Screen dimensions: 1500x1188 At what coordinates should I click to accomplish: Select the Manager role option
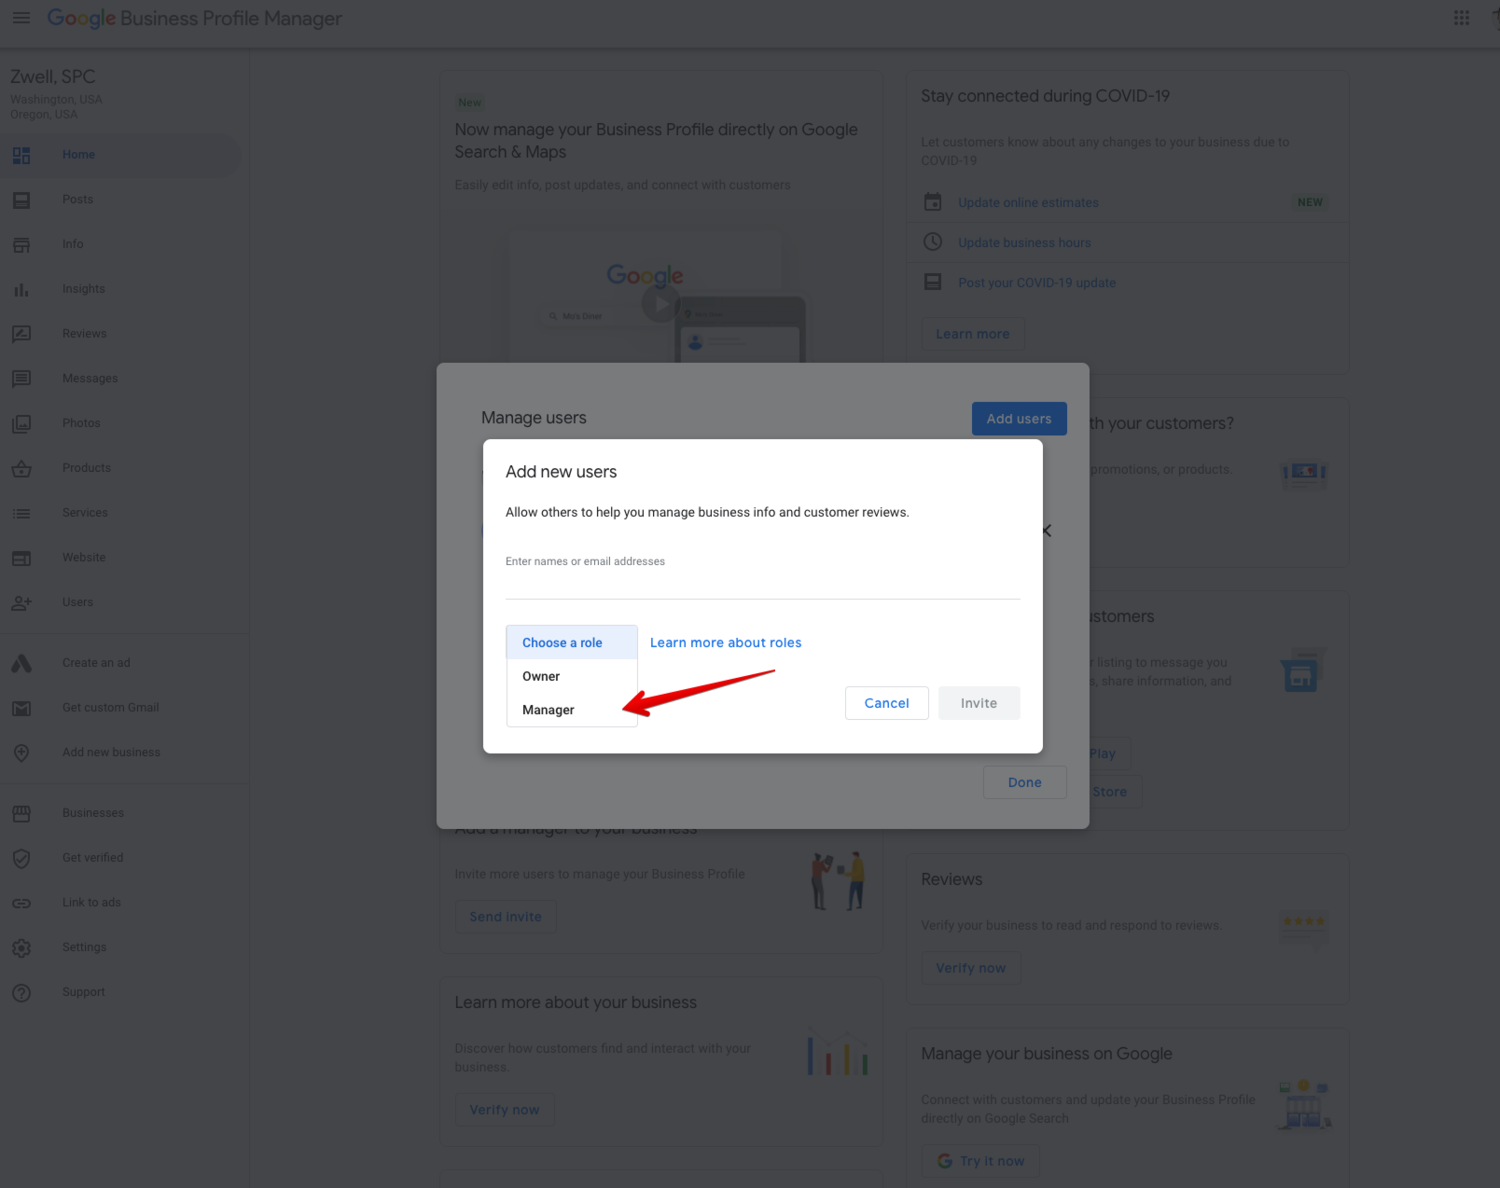point(572,710)
